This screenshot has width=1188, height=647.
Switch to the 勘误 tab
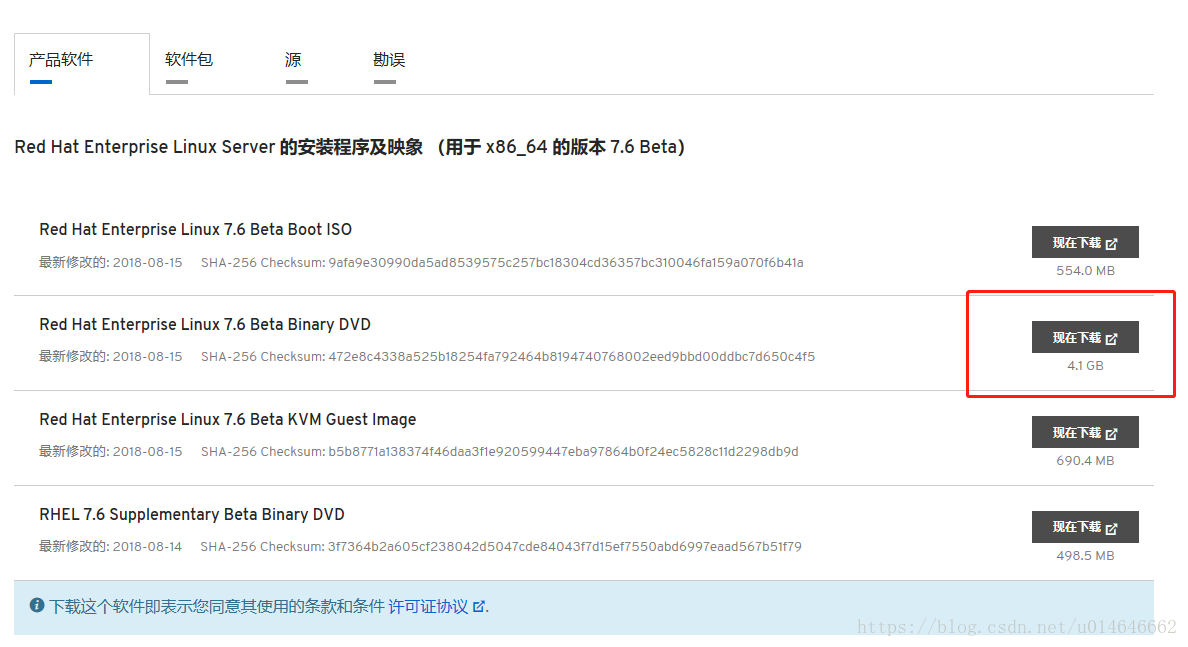(x=389, y=60)
